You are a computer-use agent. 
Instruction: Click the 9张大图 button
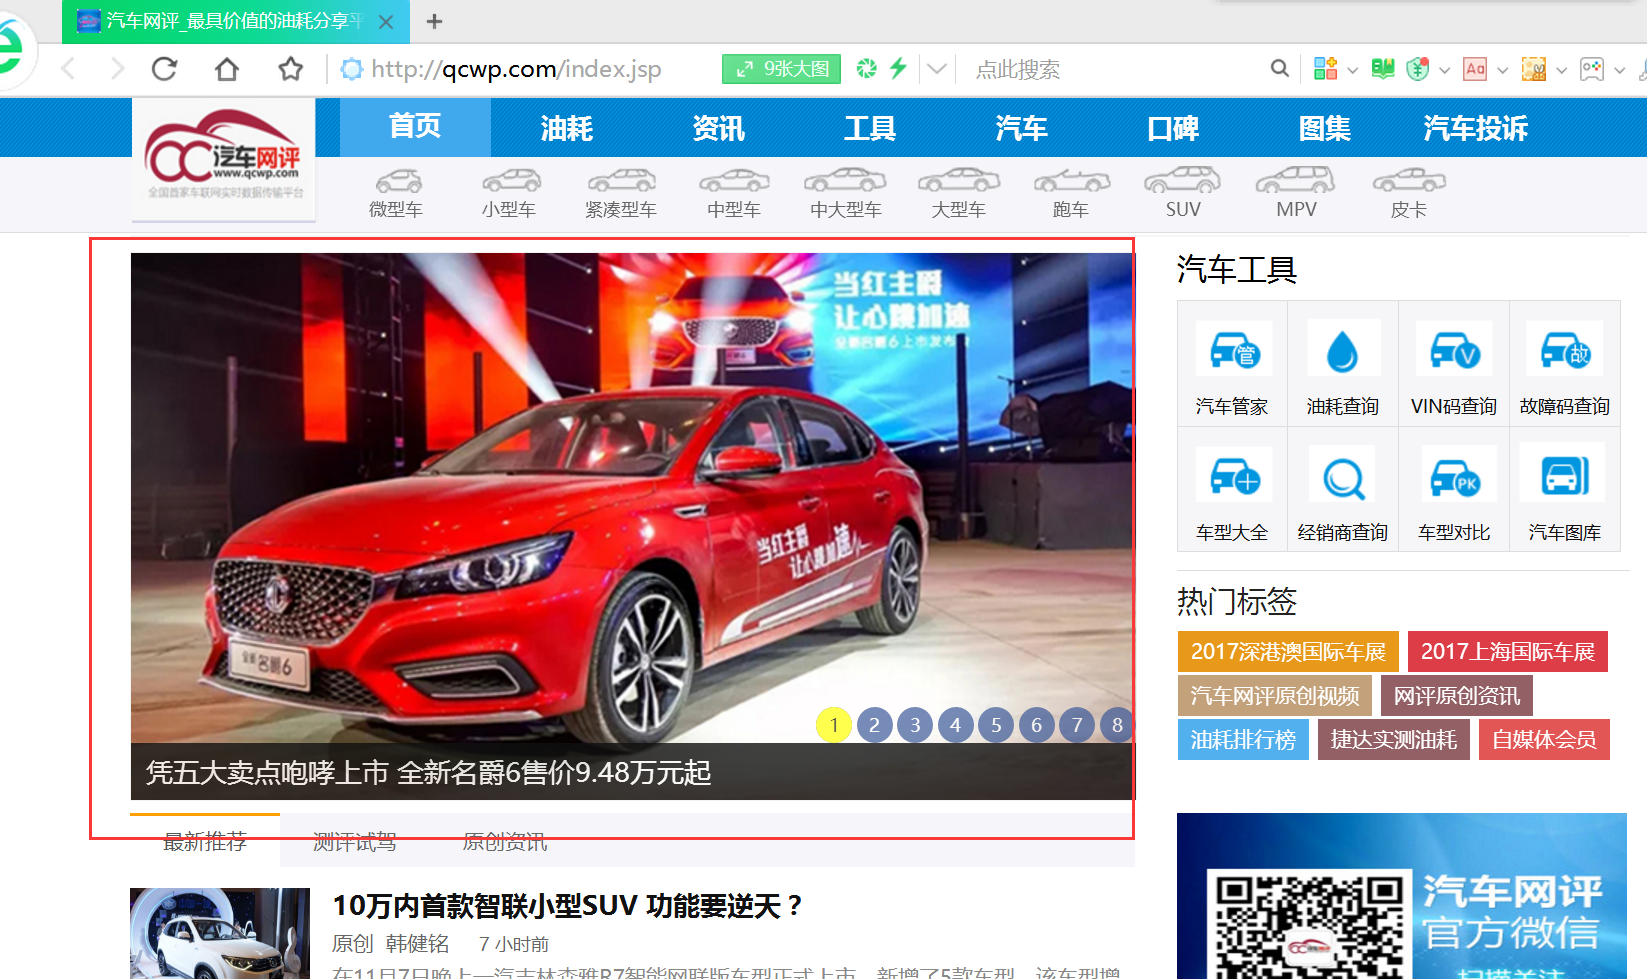pos(781,69)
